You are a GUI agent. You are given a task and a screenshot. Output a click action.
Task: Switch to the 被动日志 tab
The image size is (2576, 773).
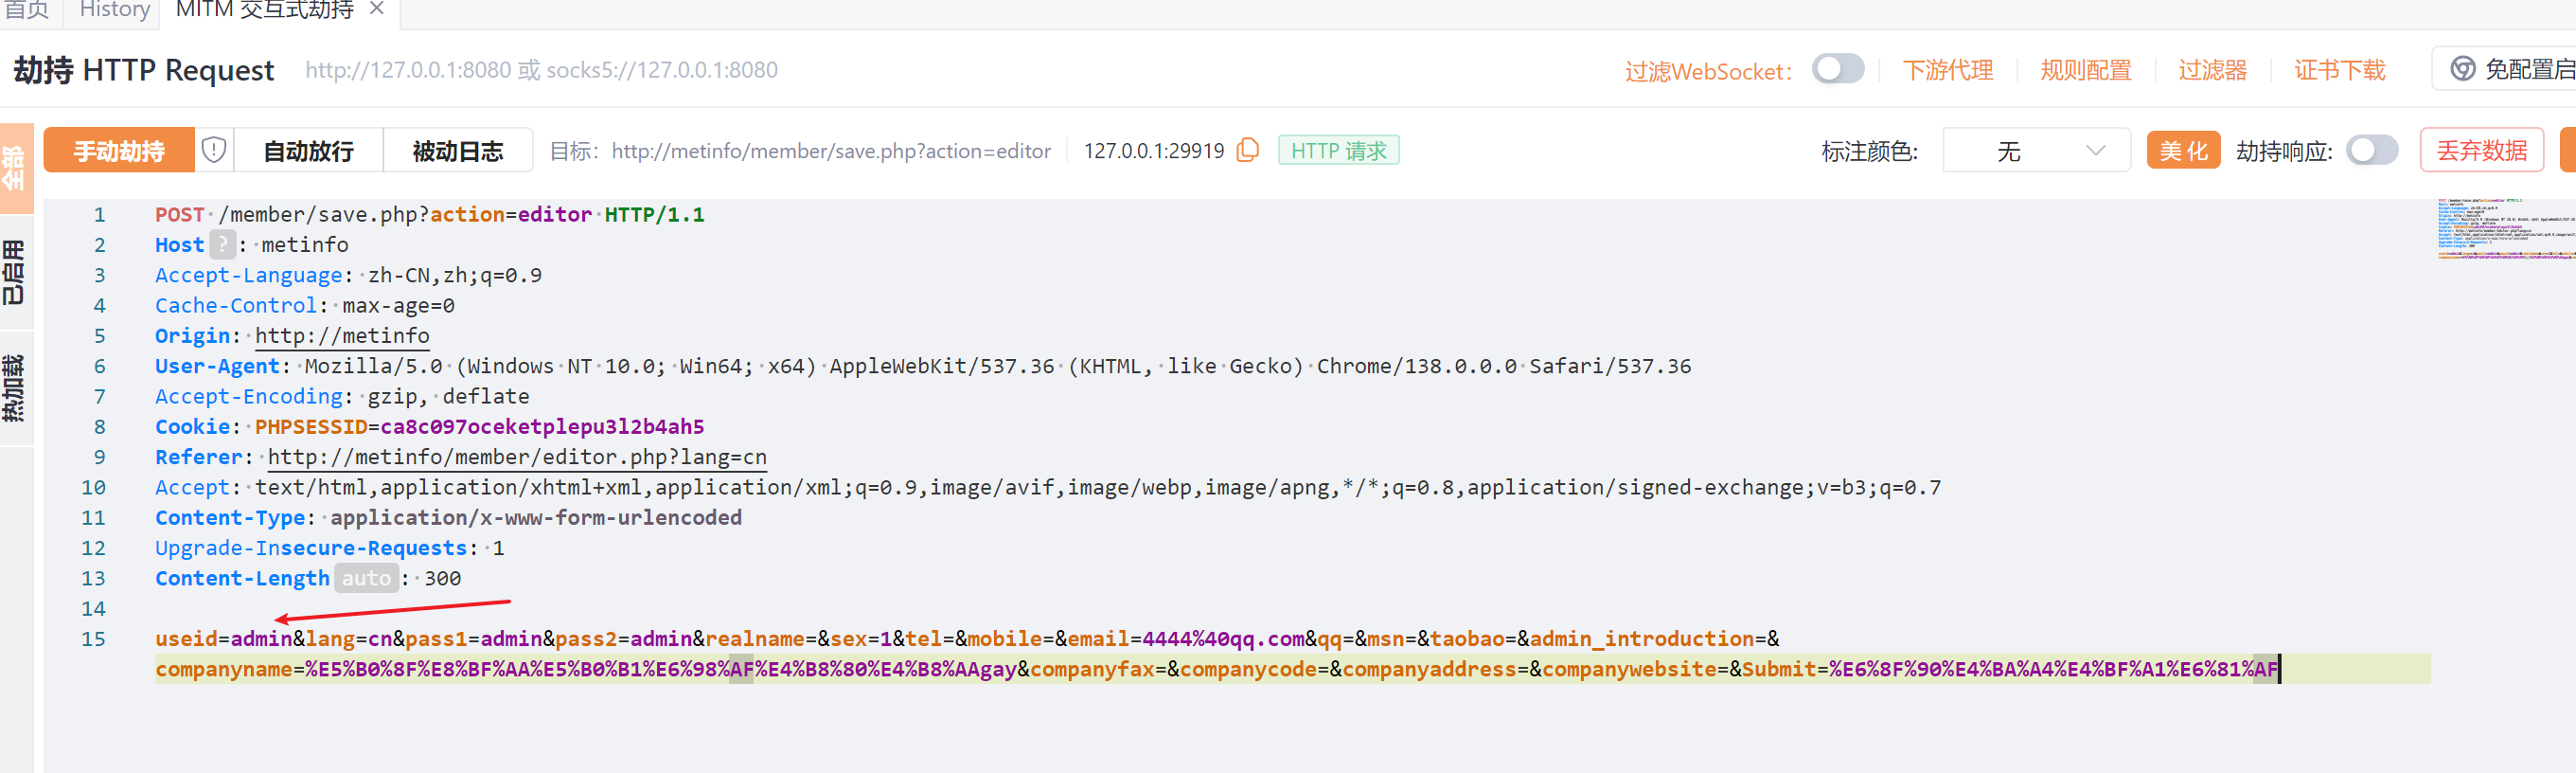pos(457,151)
